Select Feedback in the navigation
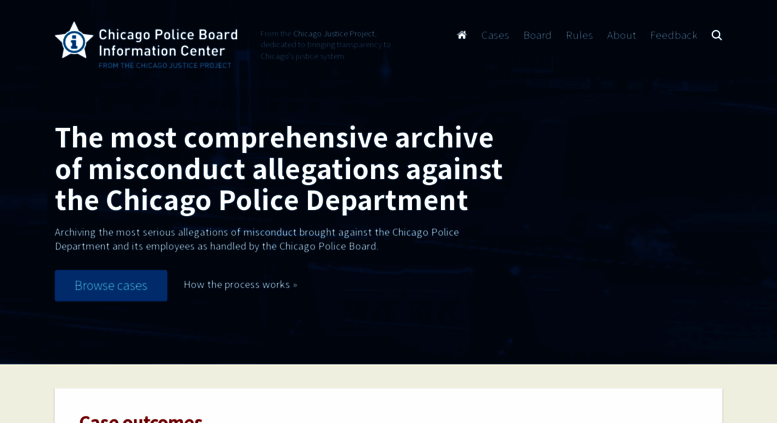 pos(673,35)
